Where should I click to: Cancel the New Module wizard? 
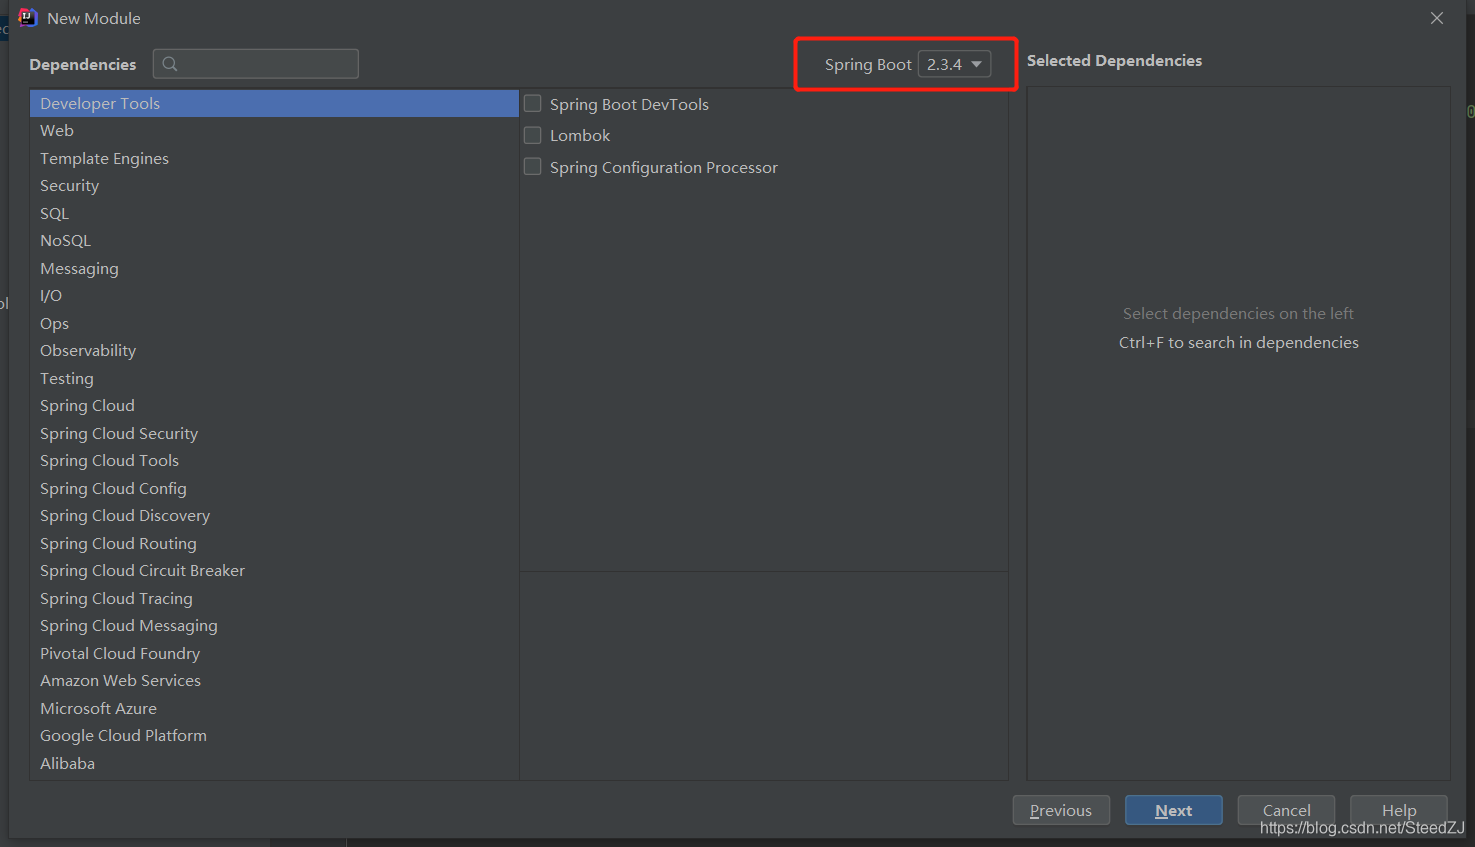pos(1286,810)
